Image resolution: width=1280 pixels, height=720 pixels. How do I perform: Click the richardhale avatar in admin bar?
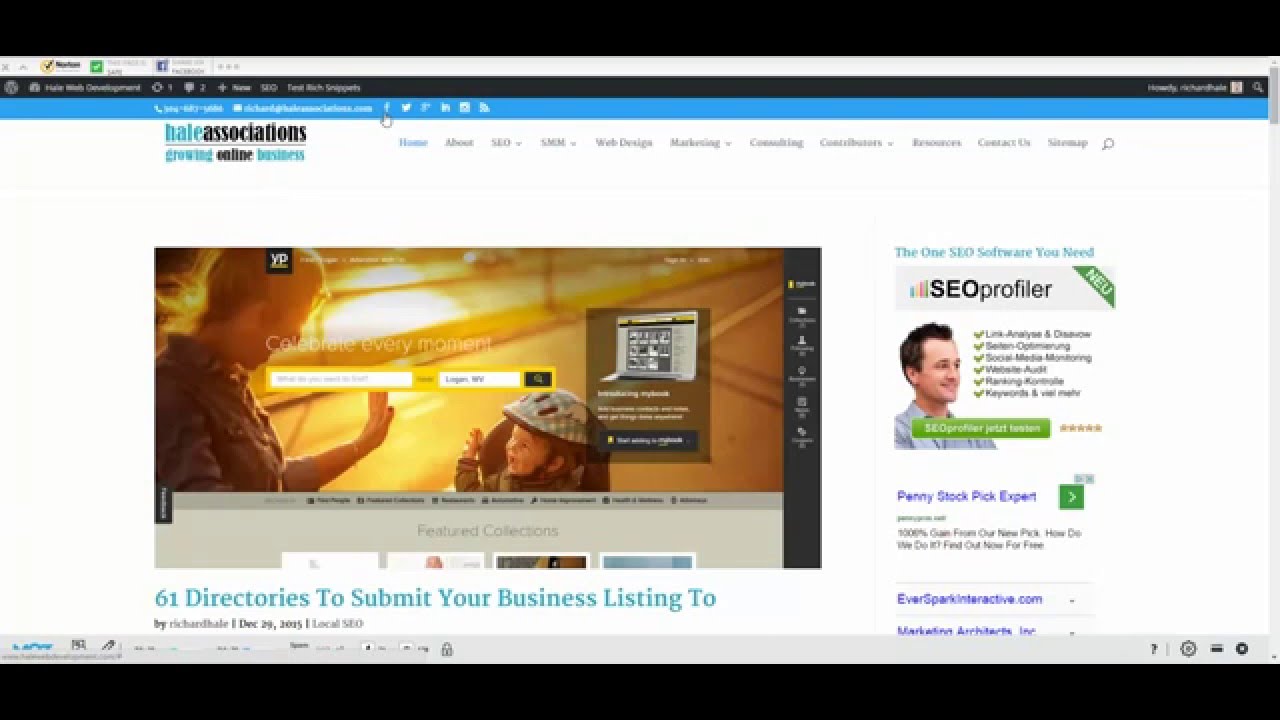point(1237,88)
